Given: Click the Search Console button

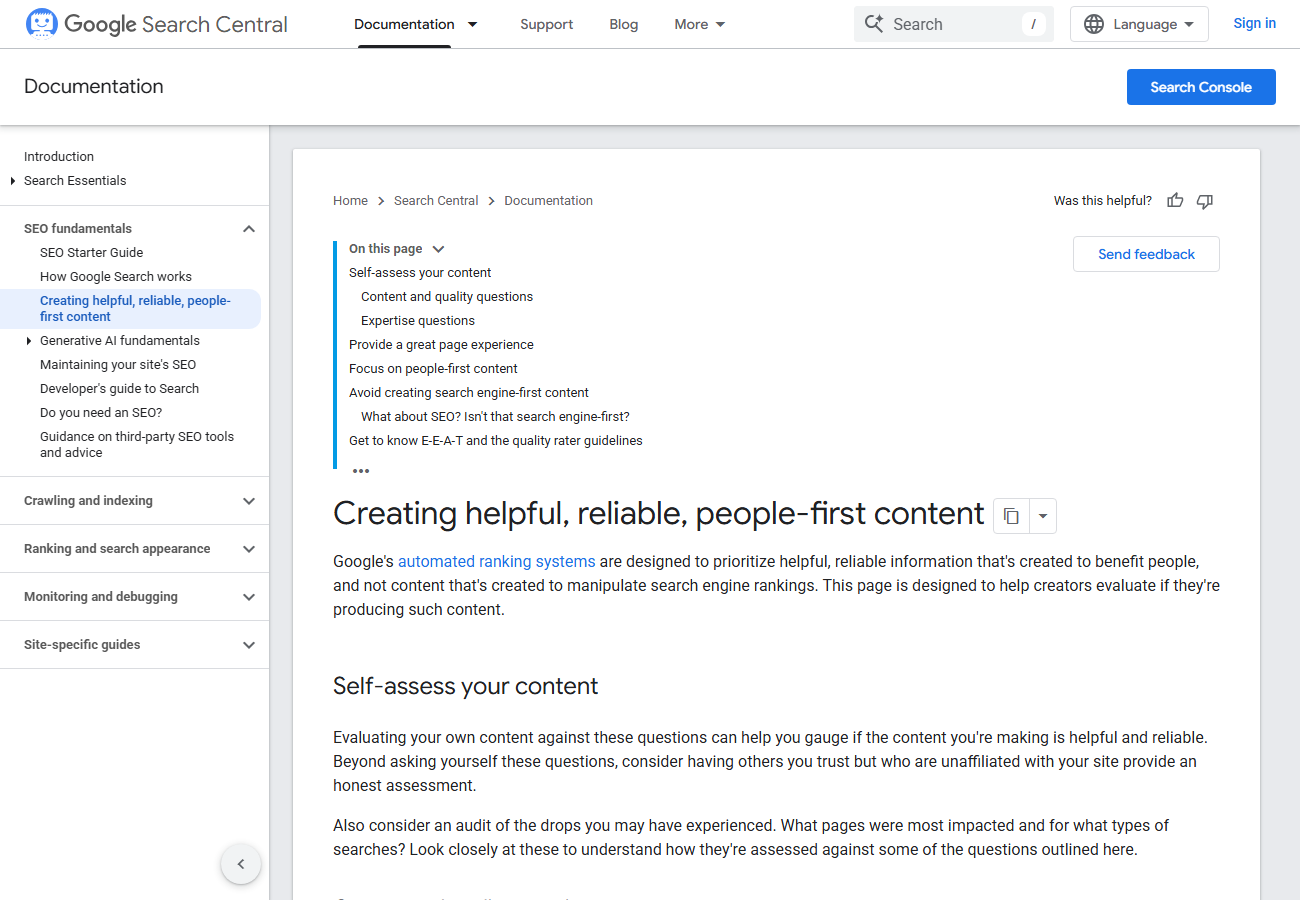Looking at the screenshot, I should coord(1201,87).
